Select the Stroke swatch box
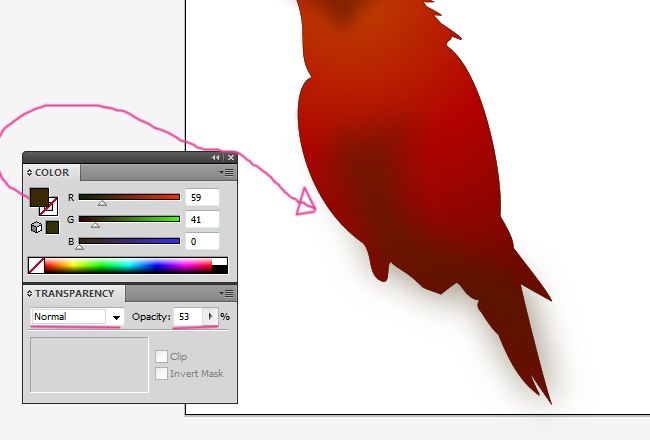Screen dimensions: 650x440 tap(49, 209)
